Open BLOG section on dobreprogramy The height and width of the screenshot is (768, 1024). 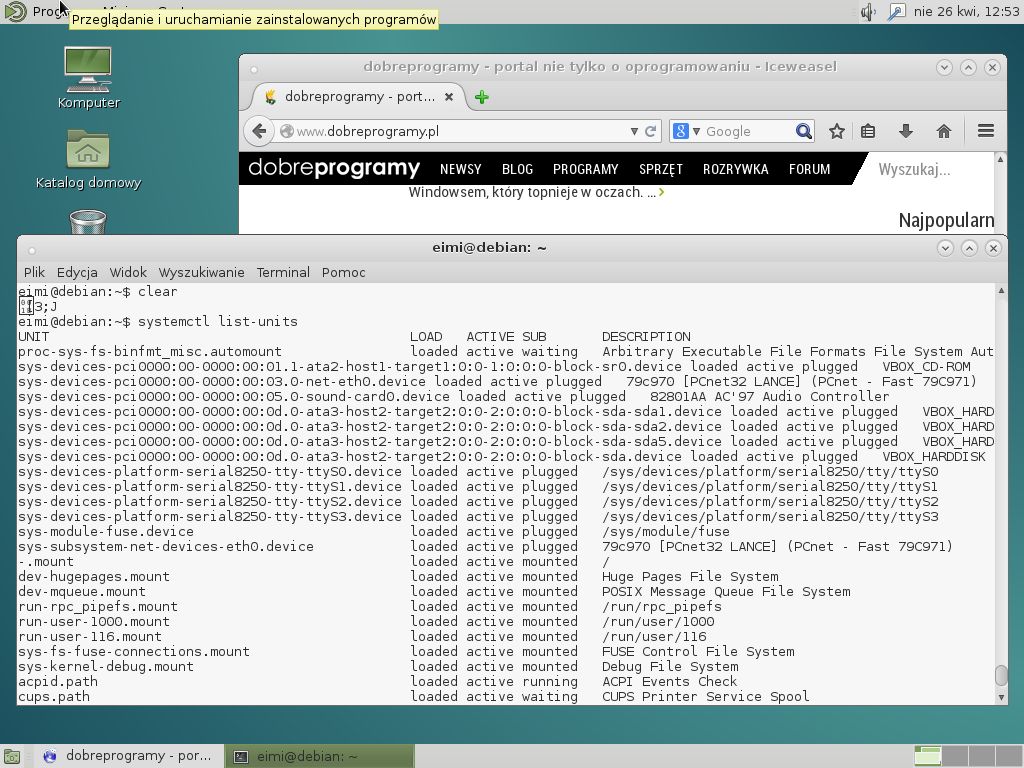pyautogui.click(x=517, y=169)
